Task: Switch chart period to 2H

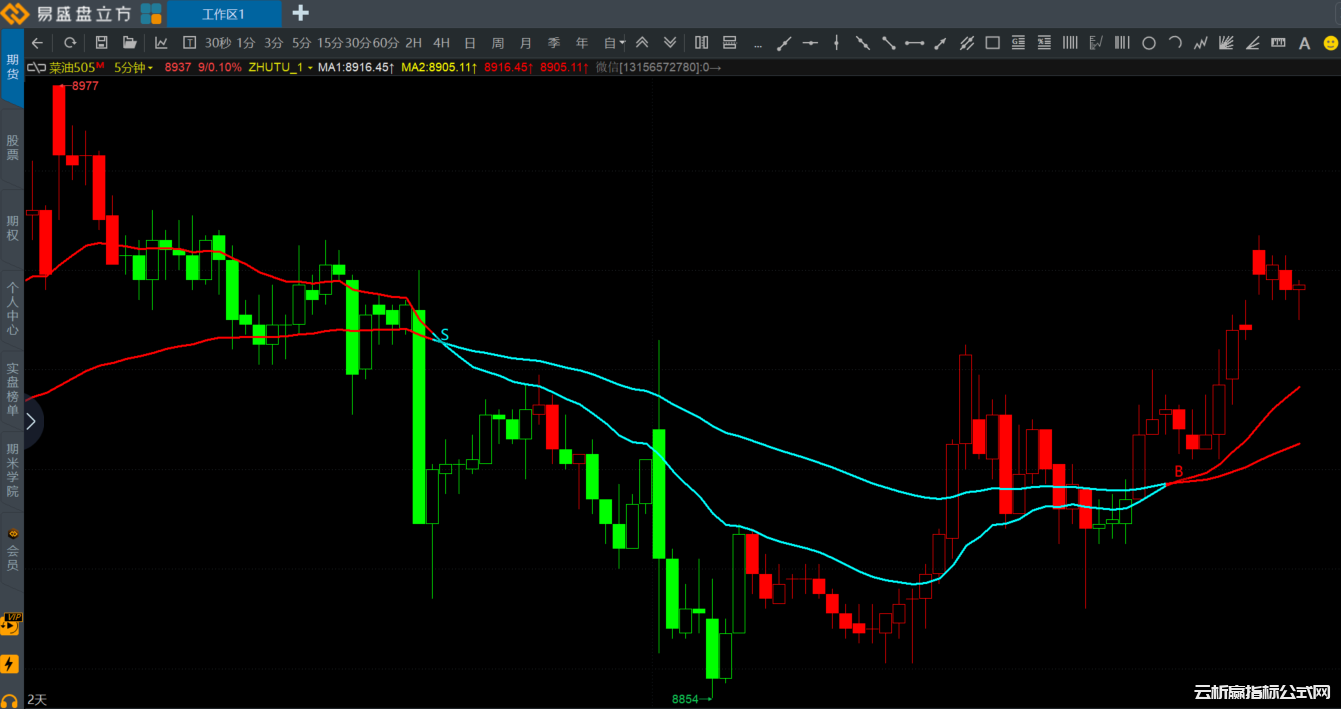Action: pyautogui.click(x=413, y=43)
